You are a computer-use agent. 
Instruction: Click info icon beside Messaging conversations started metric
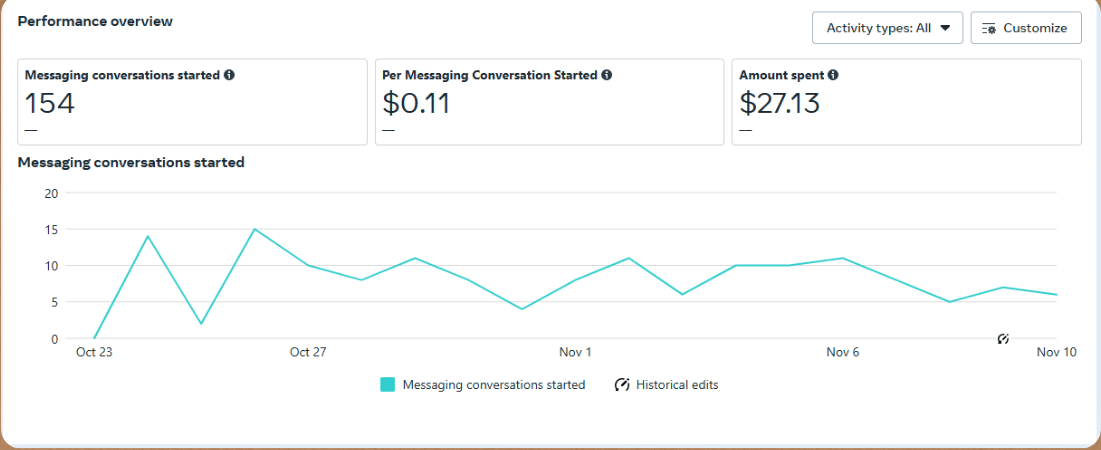pyautogui.click(x=229, y=75)
